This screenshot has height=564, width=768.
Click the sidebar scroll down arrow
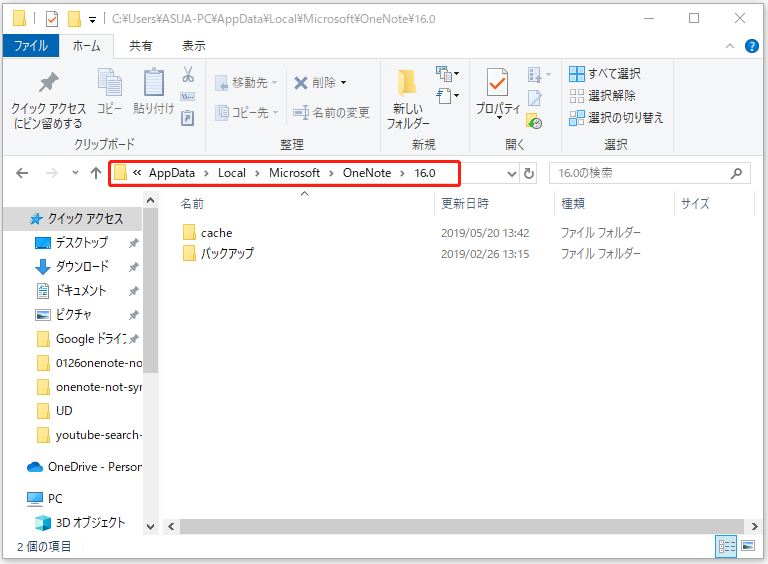pos(151,527)
